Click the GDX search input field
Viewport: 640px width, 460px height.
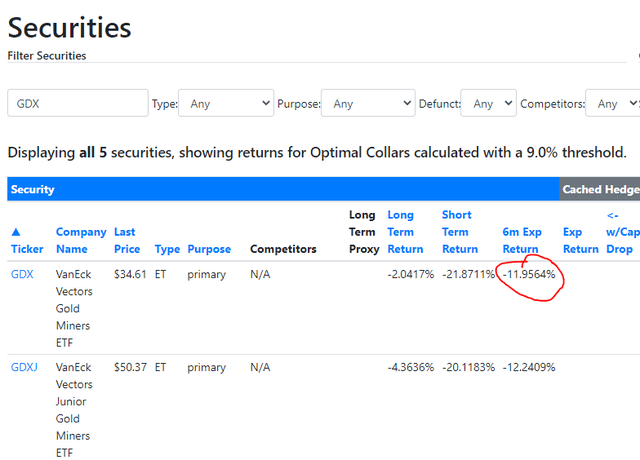77,103
